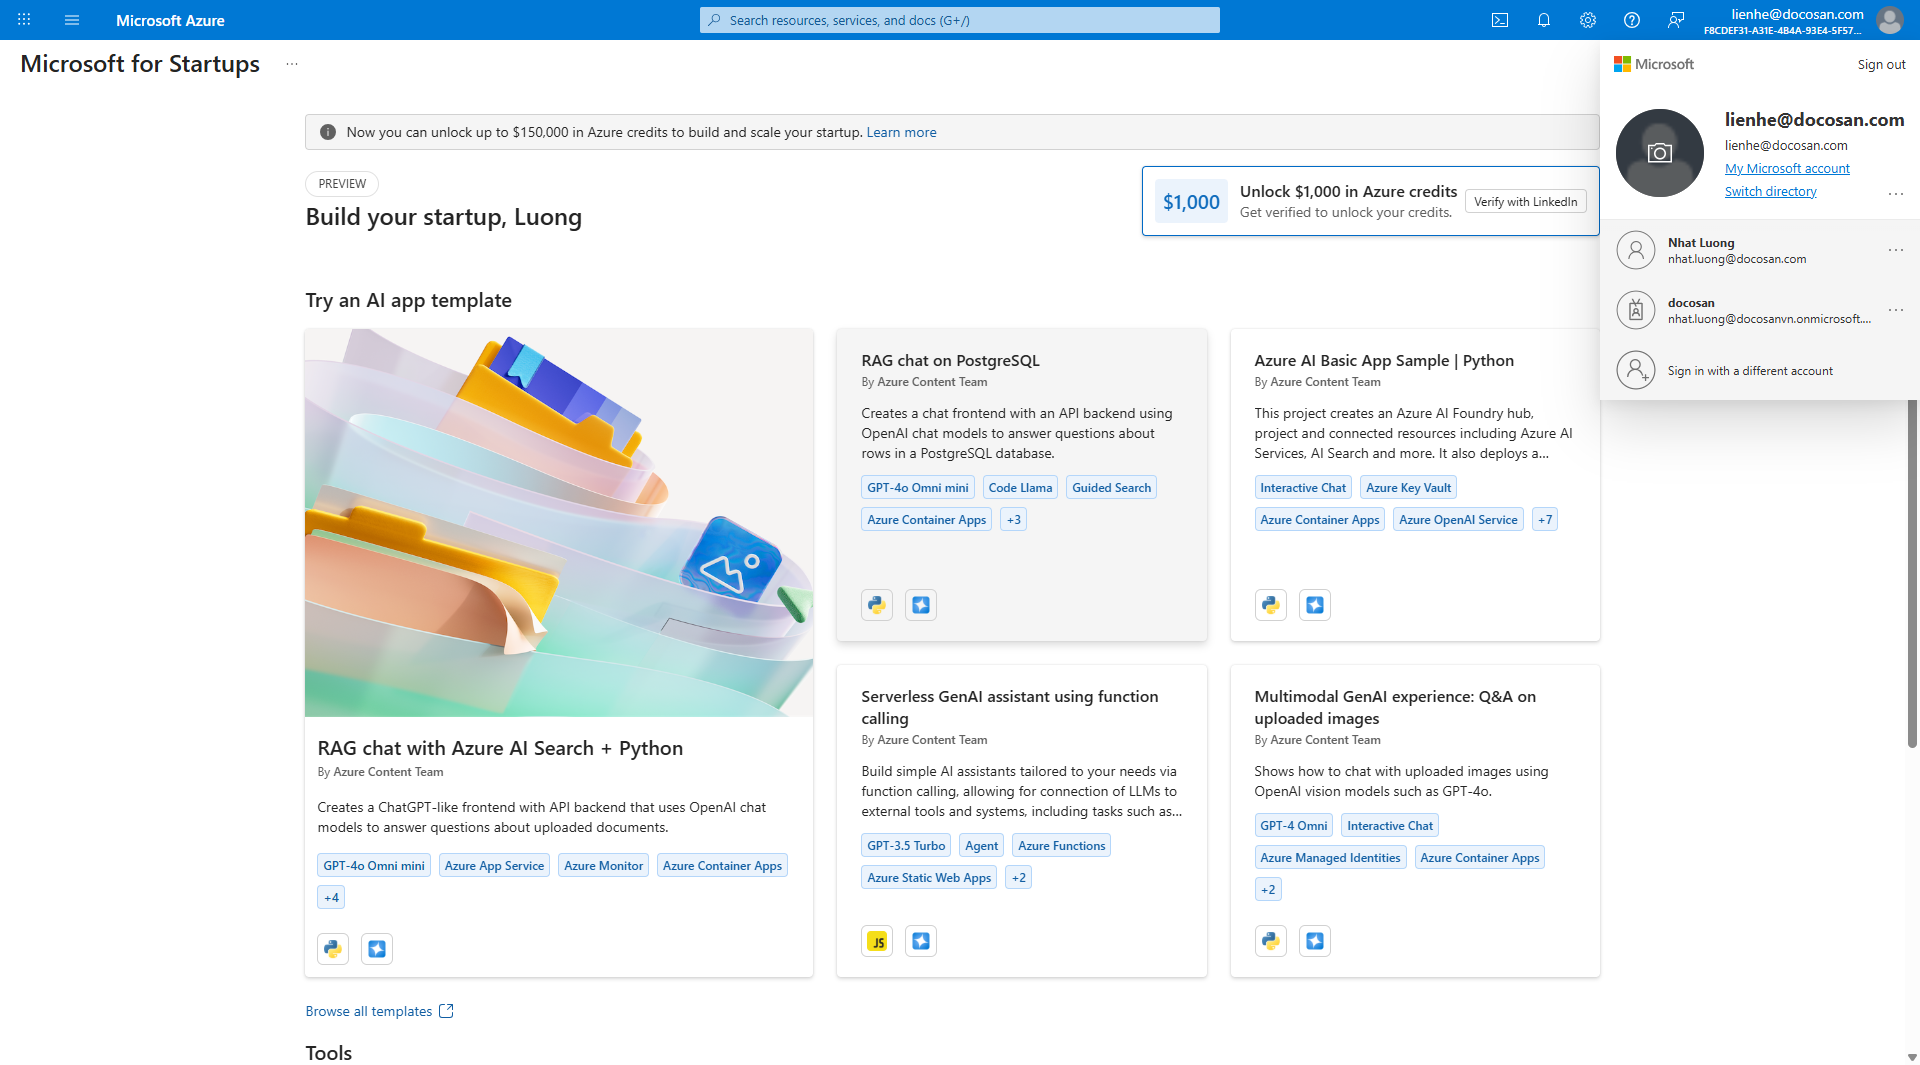
Task: Open the Serverless GenAI assistant using function calling title
Action: 1010,707
